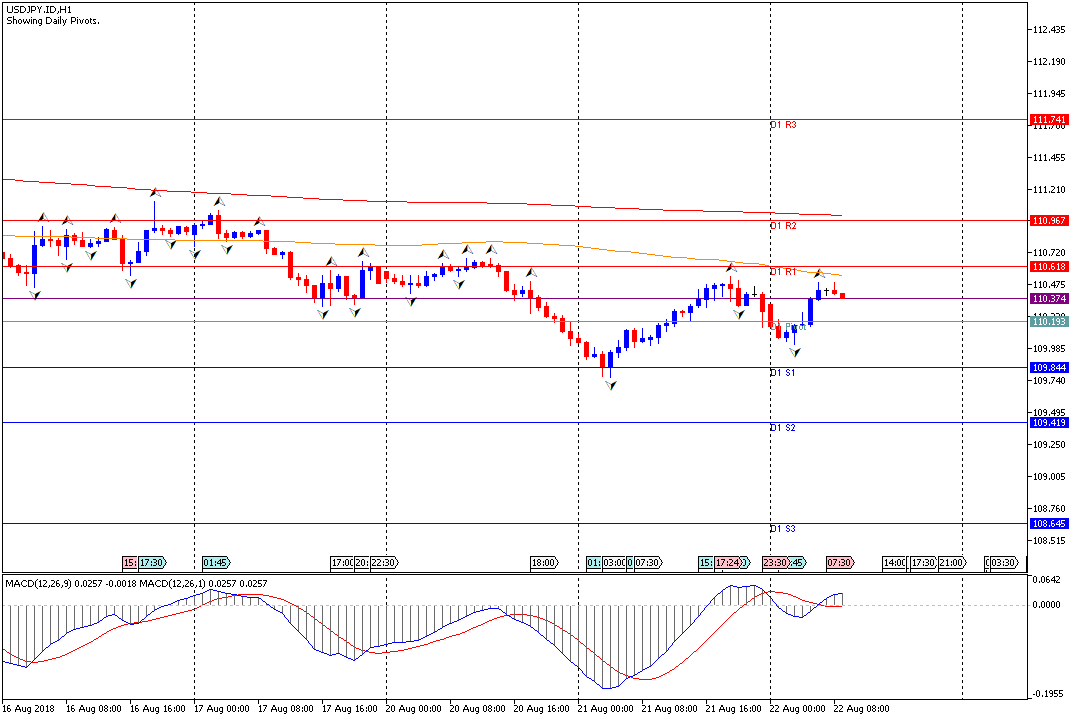The image size is (1080, 720).
Task: Click the teal 110.193 pivot price label
Action: pyautogui.click(x=1049, y=322)
